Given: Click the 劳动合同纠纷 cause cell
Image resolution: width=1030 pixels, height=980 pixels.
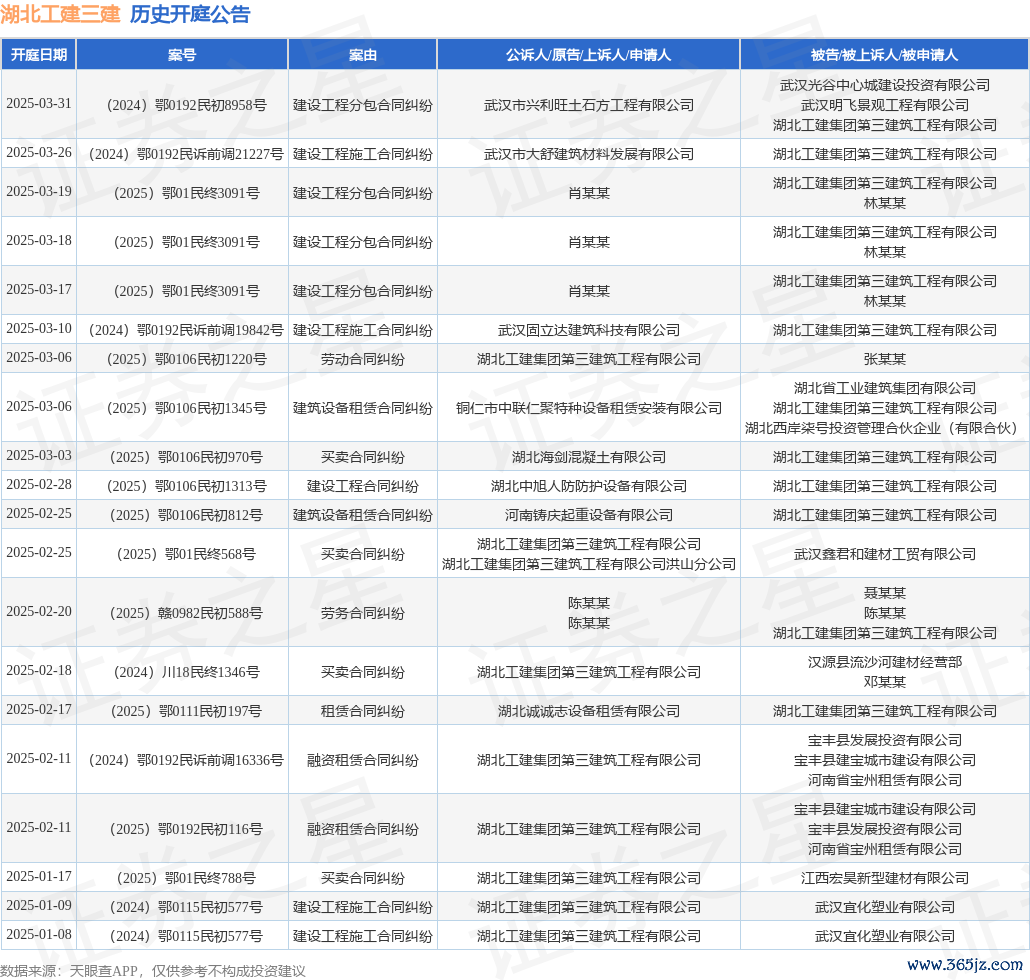Looking at the screenshot, I should [363, 359].
